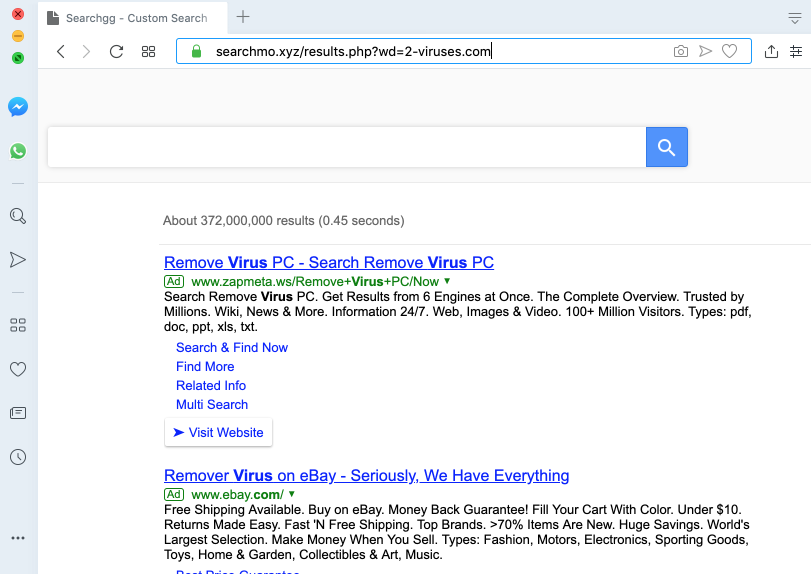Go forward to the next page
This screenshot has height=574, width=811.
coord(86,51)
